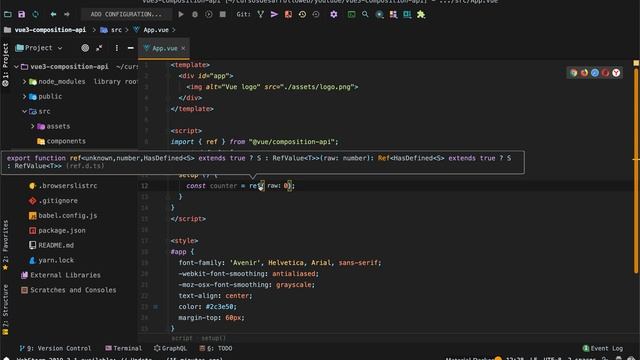Screen dimensions: 640x360
Task: Click the green terminal-style toolbar icon
Action: click(x=351, y=14)
